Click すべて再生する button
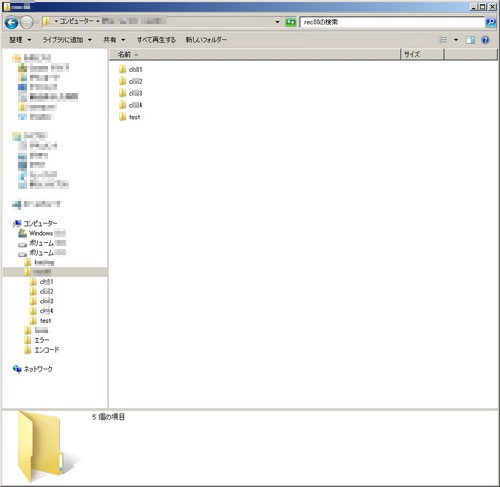 tap(156, 40)
